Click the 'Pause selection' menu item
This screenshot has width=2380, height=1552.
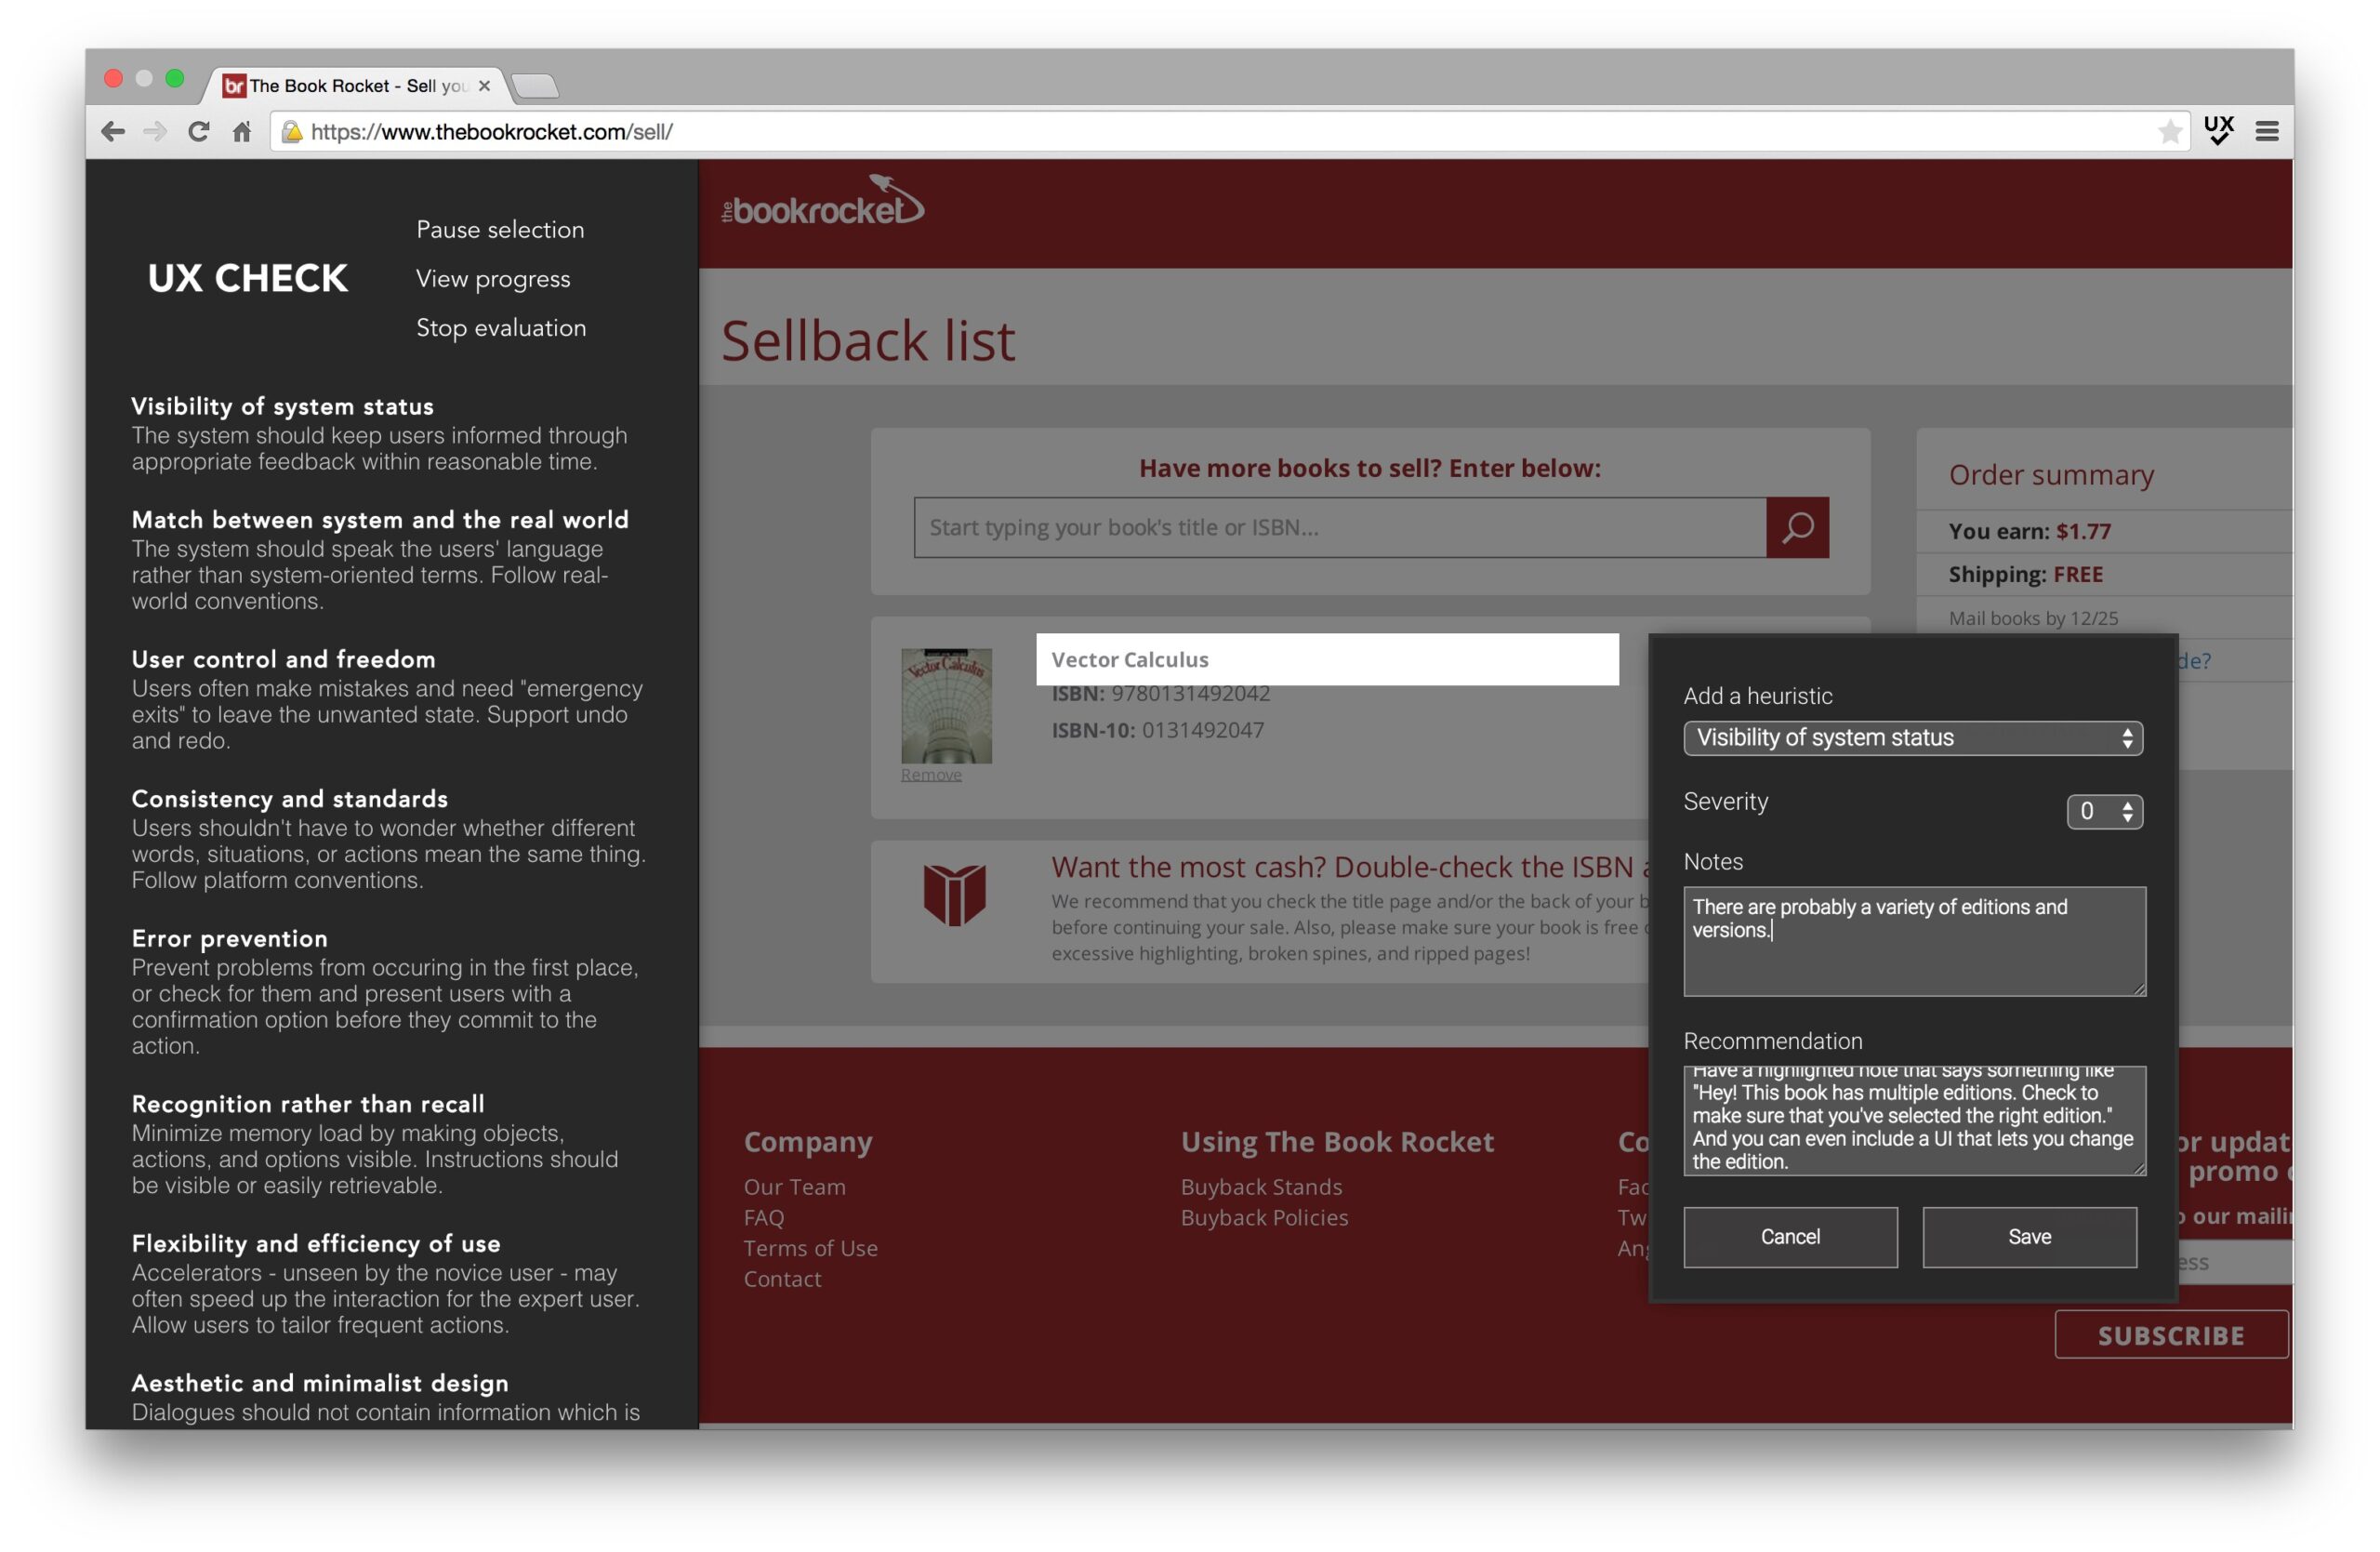[499, 228]
